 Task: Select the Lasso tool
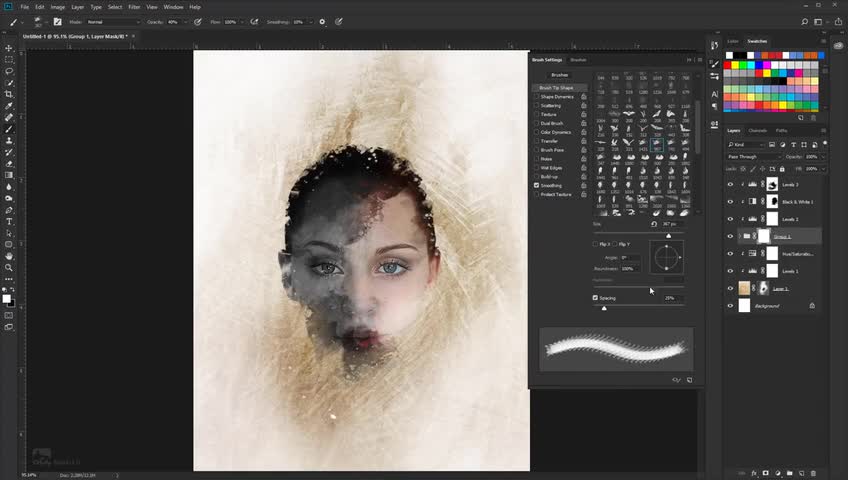click(9, 71)
